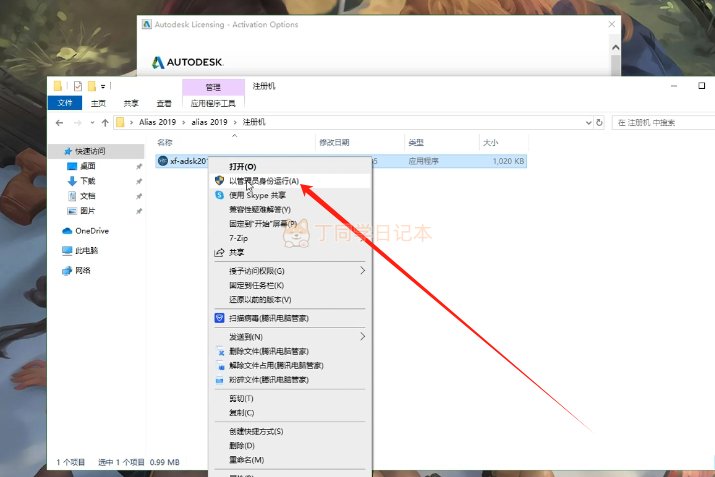This screenshot has height=477, width=715.
Task: Choose 兼容性疑难解答(Y) menu entry
Action: pos(290,209)
